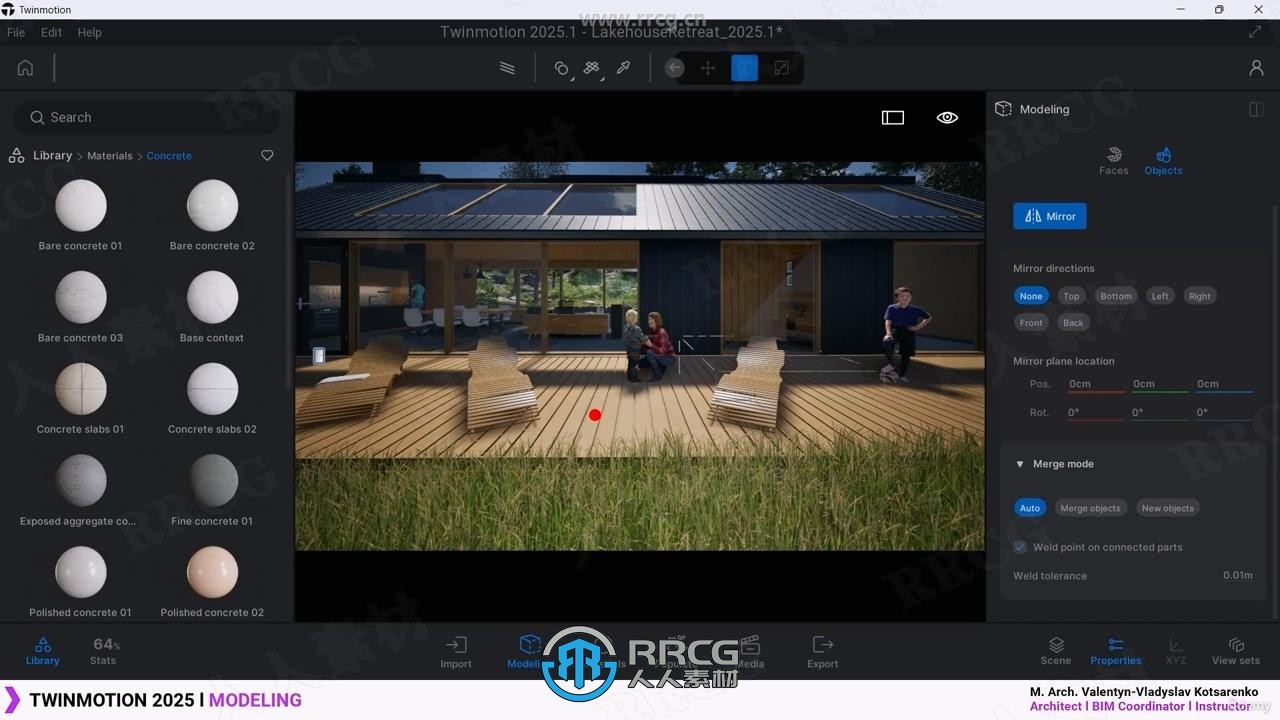Click the Library search field
This screenshot has height=720, width=1280.
pos(146,117)
